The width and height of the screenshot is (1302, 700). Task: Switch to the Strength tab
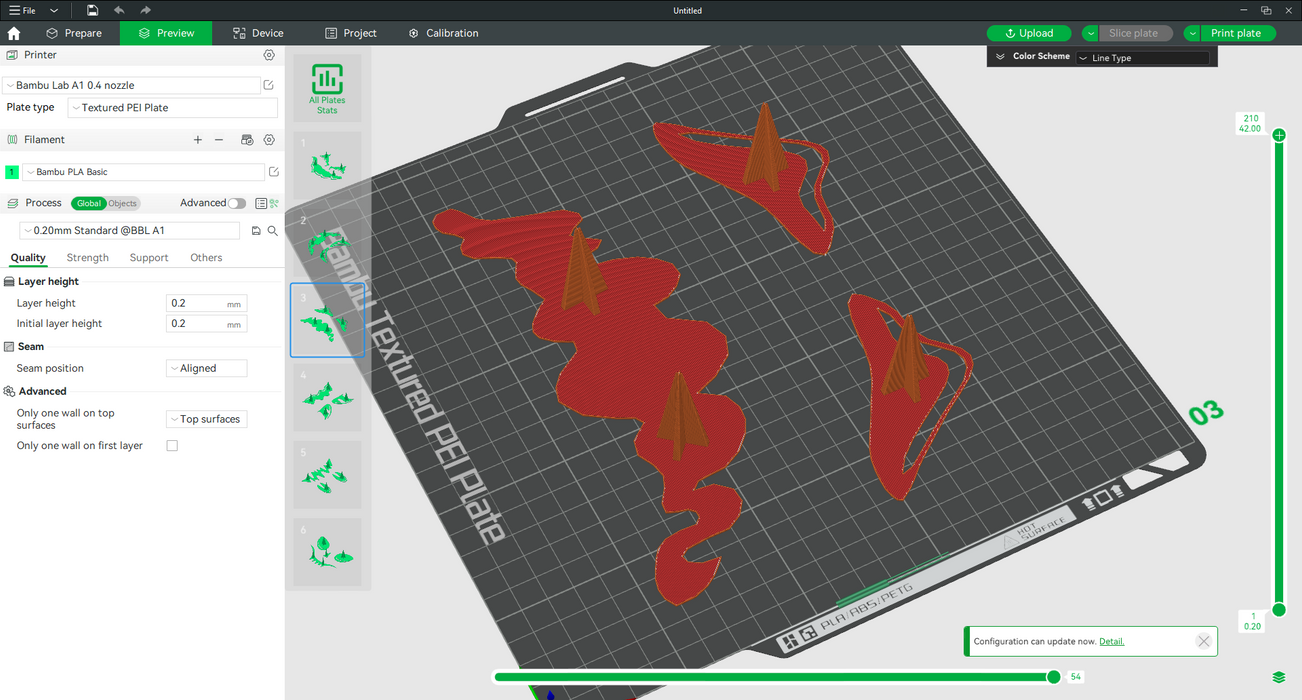pyautogui.click(x=88, y=258)
